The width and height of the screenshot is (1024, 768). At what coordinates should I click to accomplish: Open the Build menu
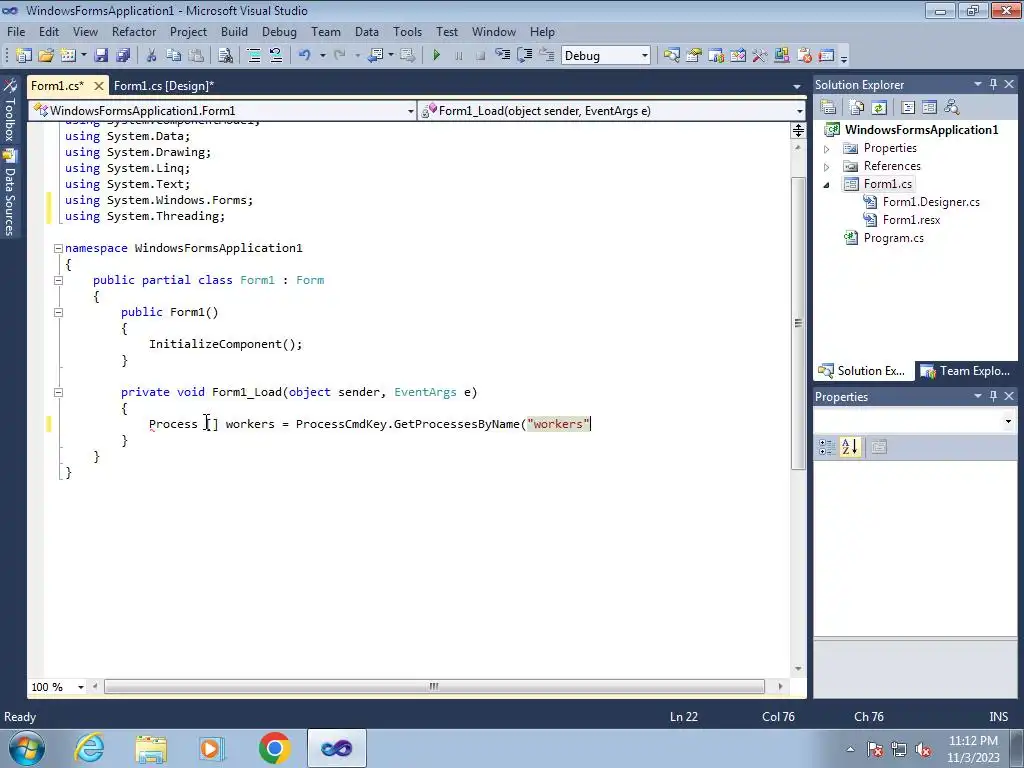tap(234, 31)
